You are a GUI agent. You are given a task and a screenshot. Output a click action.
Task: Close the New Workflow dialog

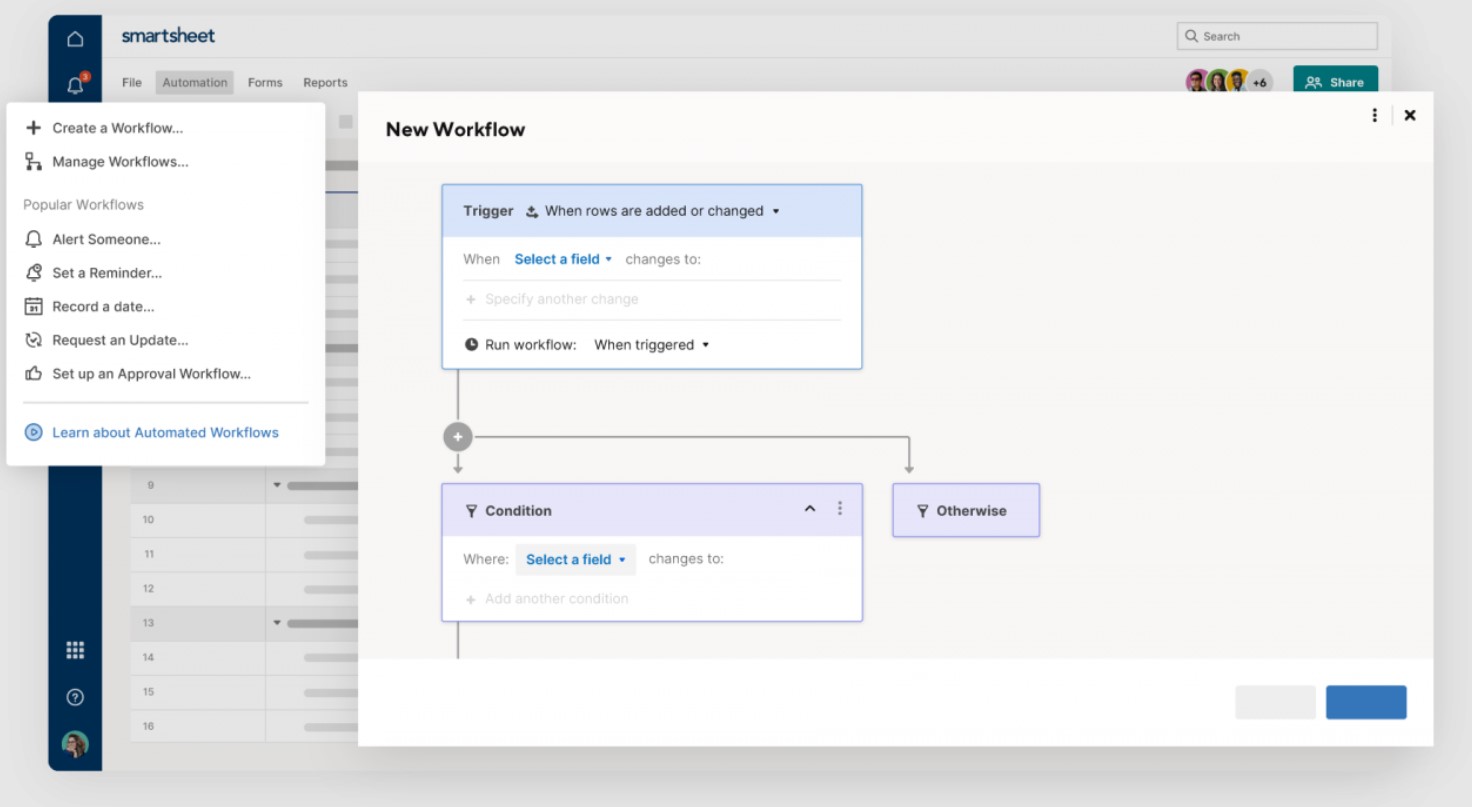click(1410, 115)
